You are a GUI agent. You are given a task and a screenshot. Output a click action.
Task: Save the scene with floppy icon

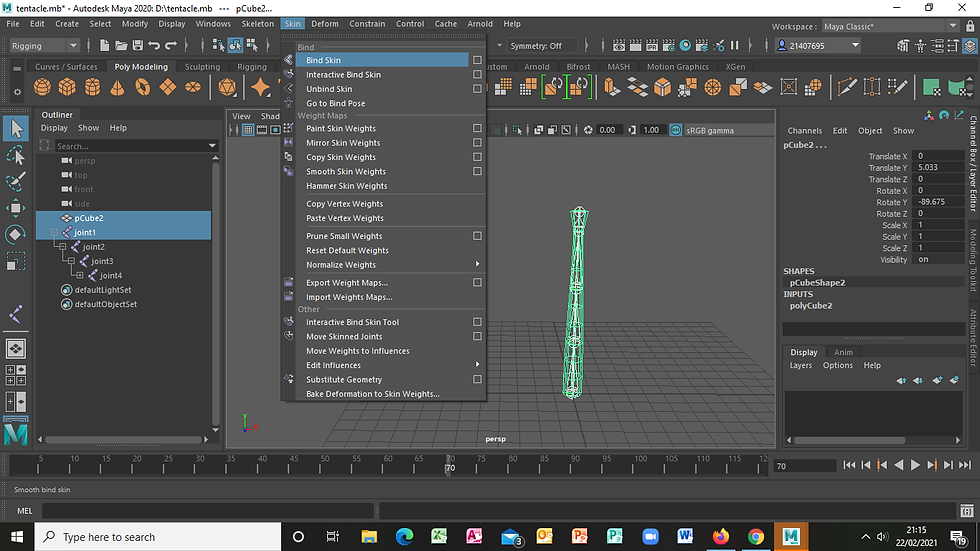coord(138,45)
